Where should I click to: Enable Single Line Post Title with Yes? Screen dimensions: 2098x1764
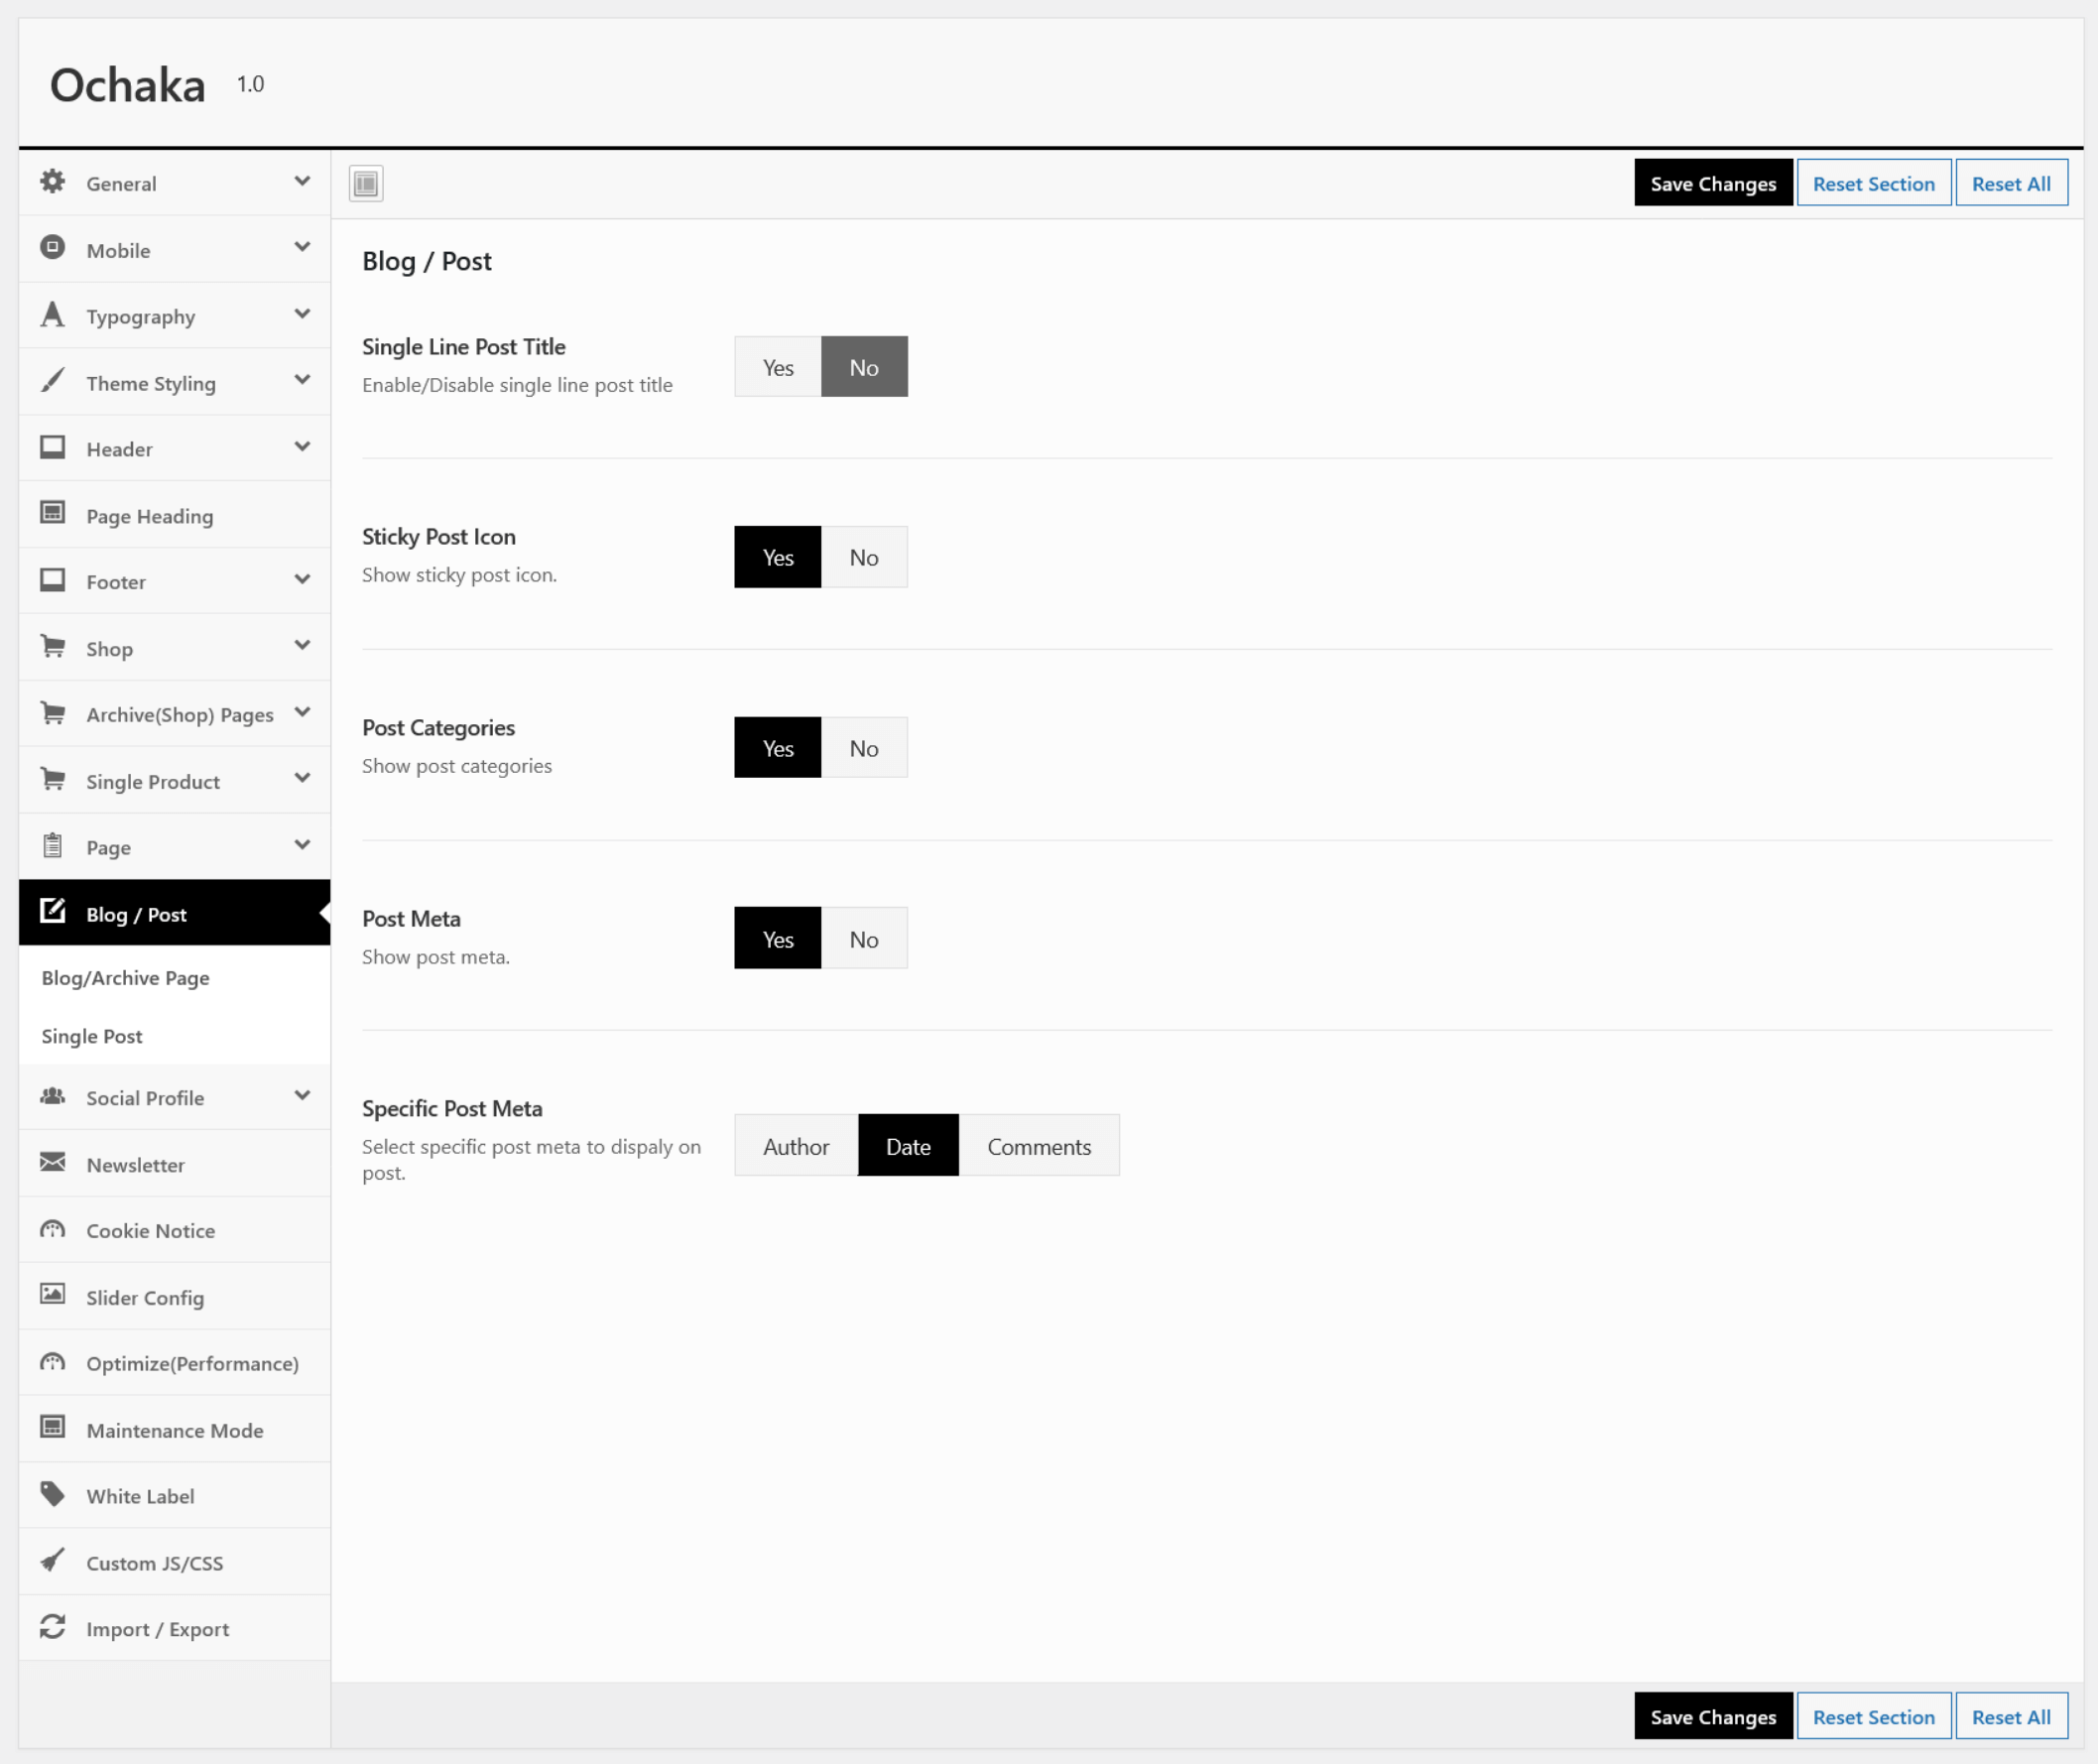777,367
